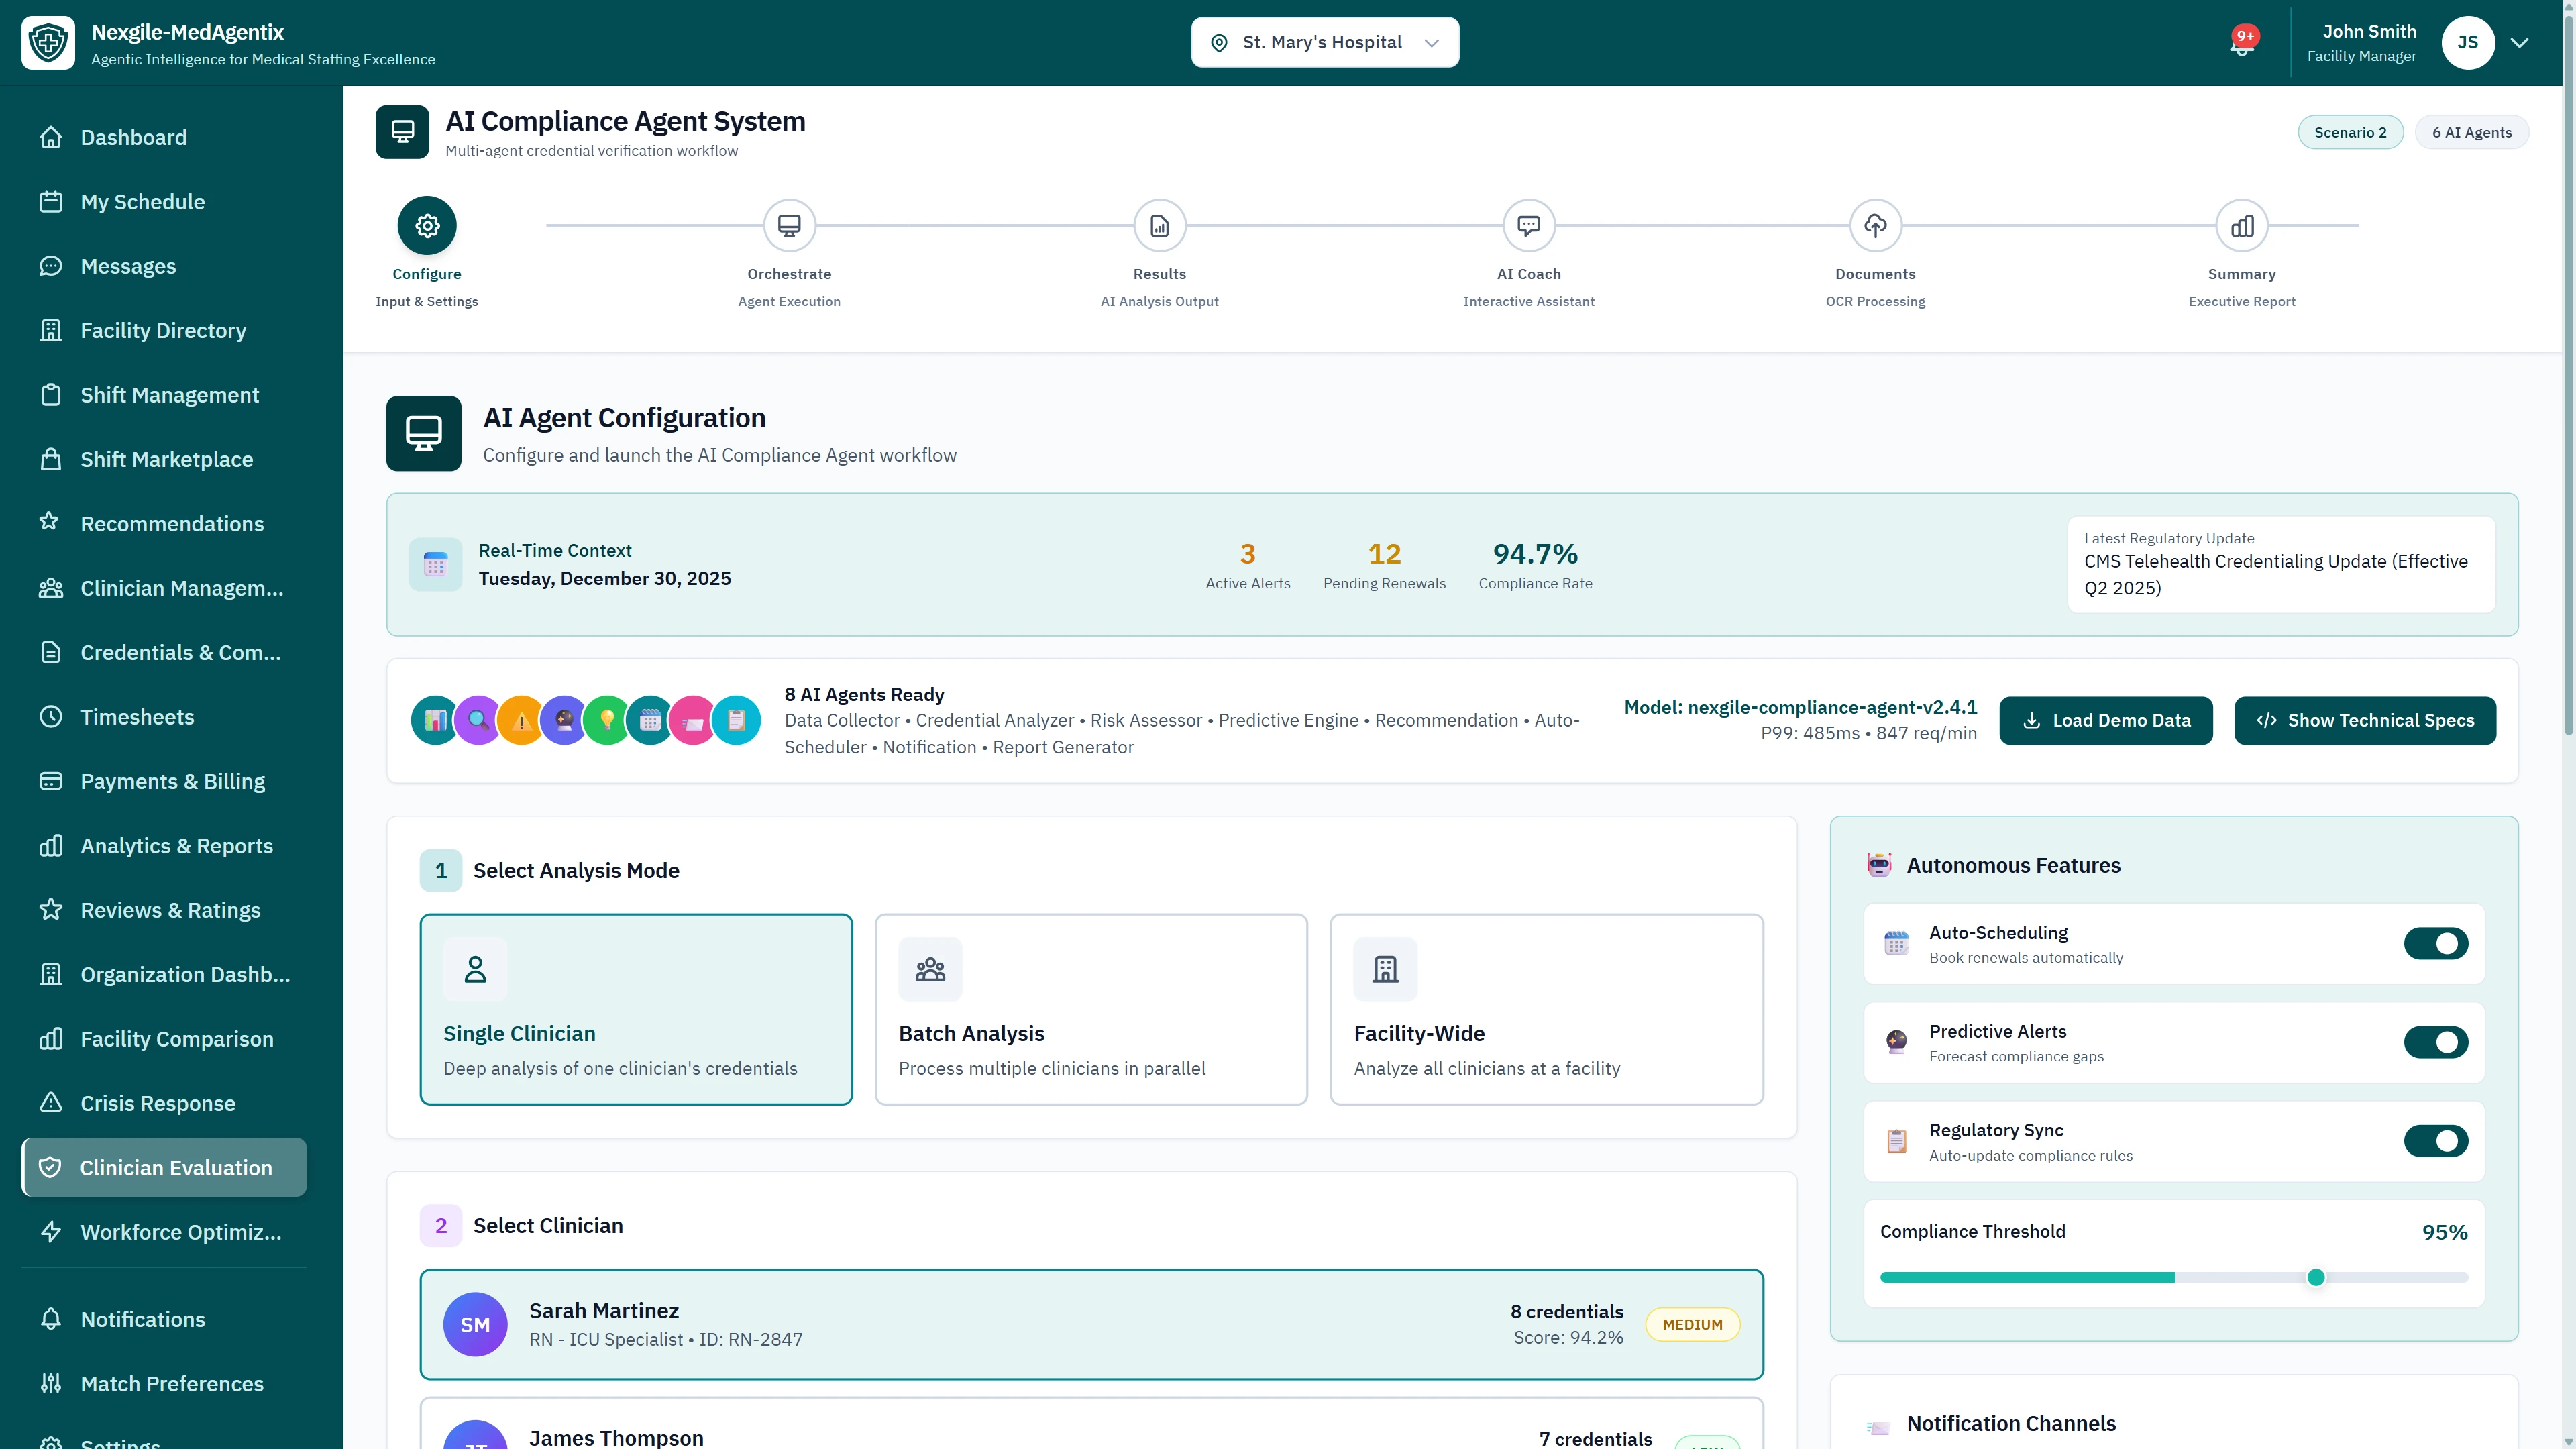Click the Timesheets sidebar icon
Screen dimensions: 2576x1449
tap(52, 716)
